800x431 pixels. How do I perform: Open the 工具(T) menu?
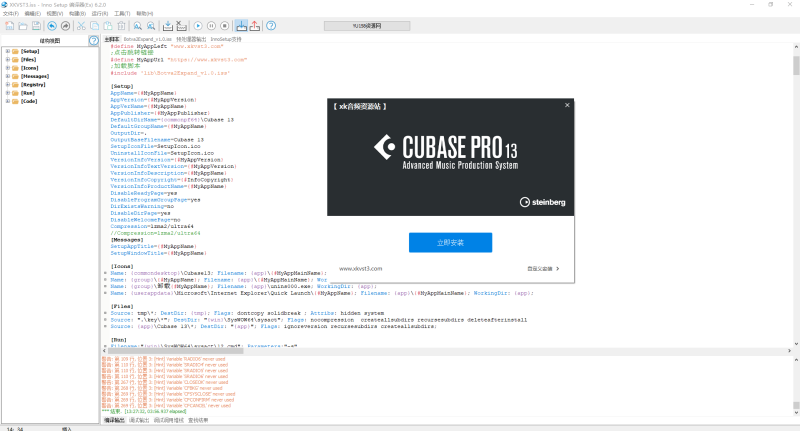coord(122,13)
